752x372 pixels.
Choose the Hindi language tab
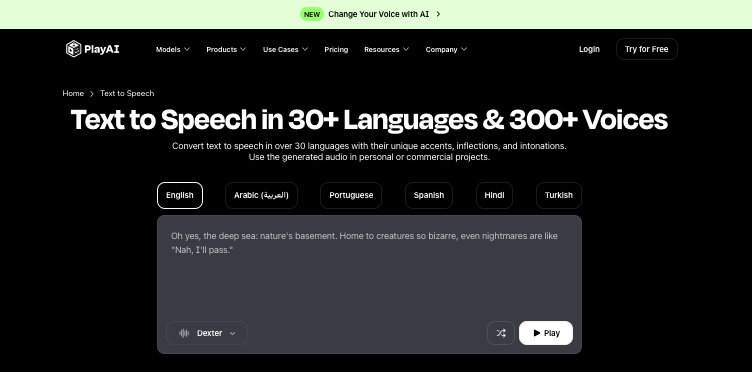click(494, 196)
